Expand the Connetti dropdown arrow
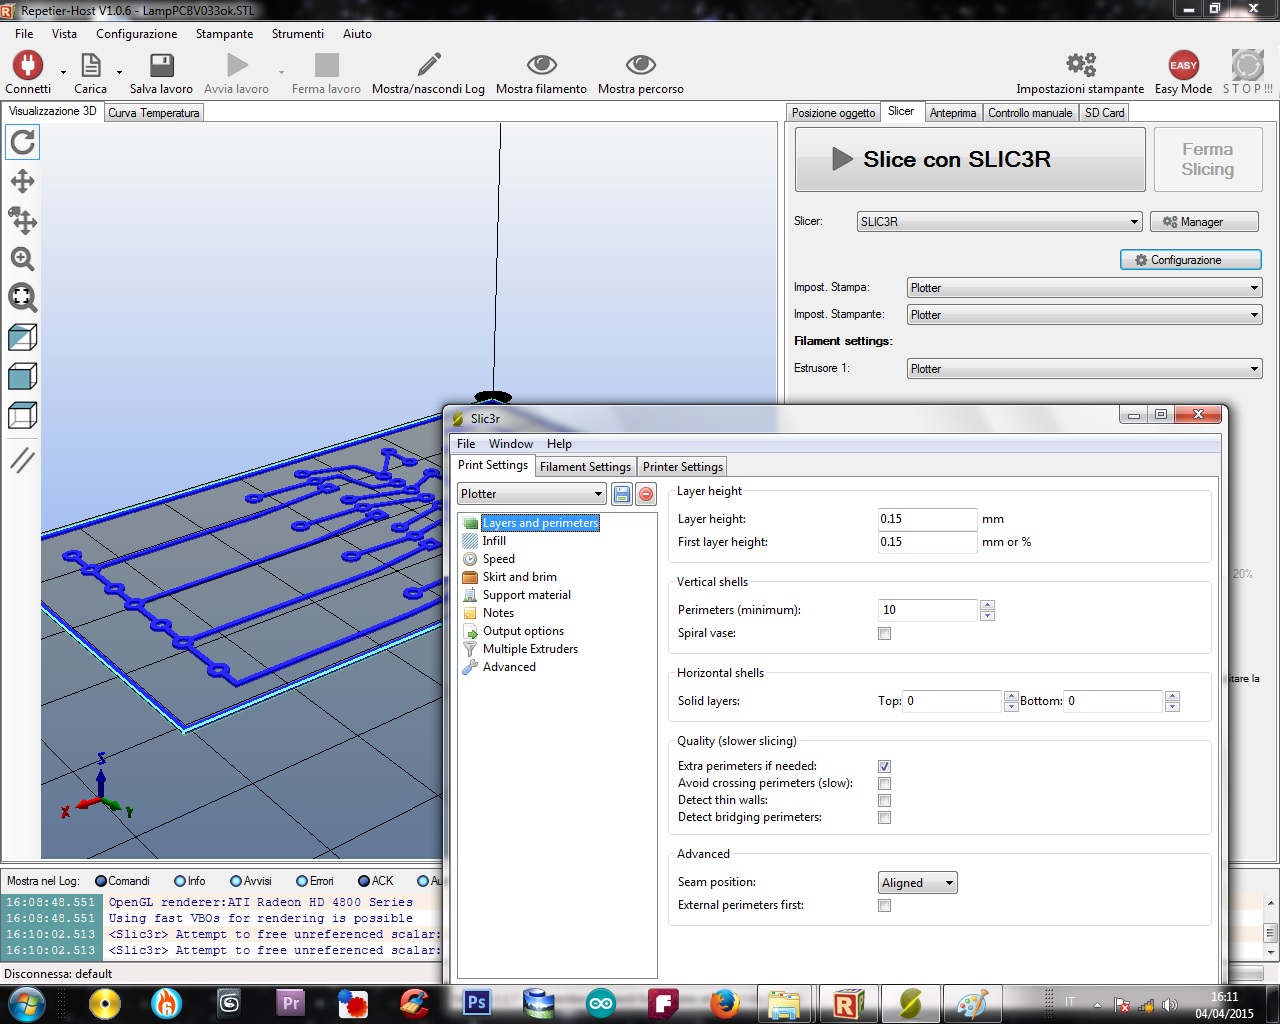 point(63,72)
